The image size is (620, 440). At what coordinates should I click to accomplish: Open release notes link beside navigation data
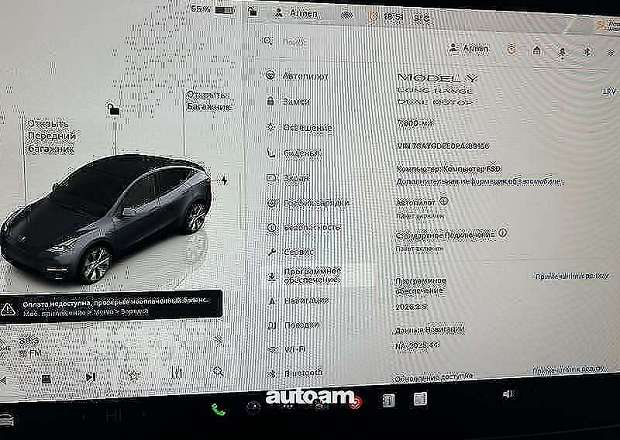click(x=569, y=370)
